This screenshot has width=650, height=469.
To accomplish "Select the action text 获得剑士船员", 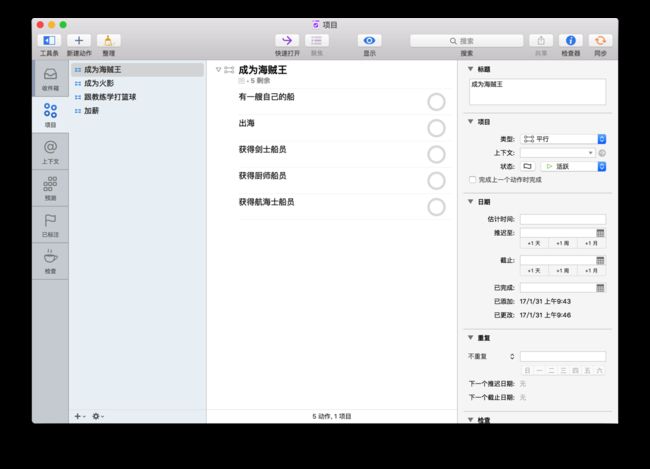I will [x=262, y=149].
